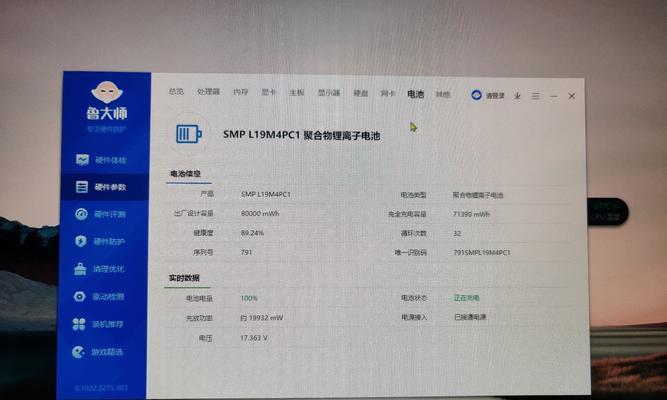Open 游戏精选 game picks sidebar item
The width and height of the screenshot is (667, 400).
[x=98, y=352]
